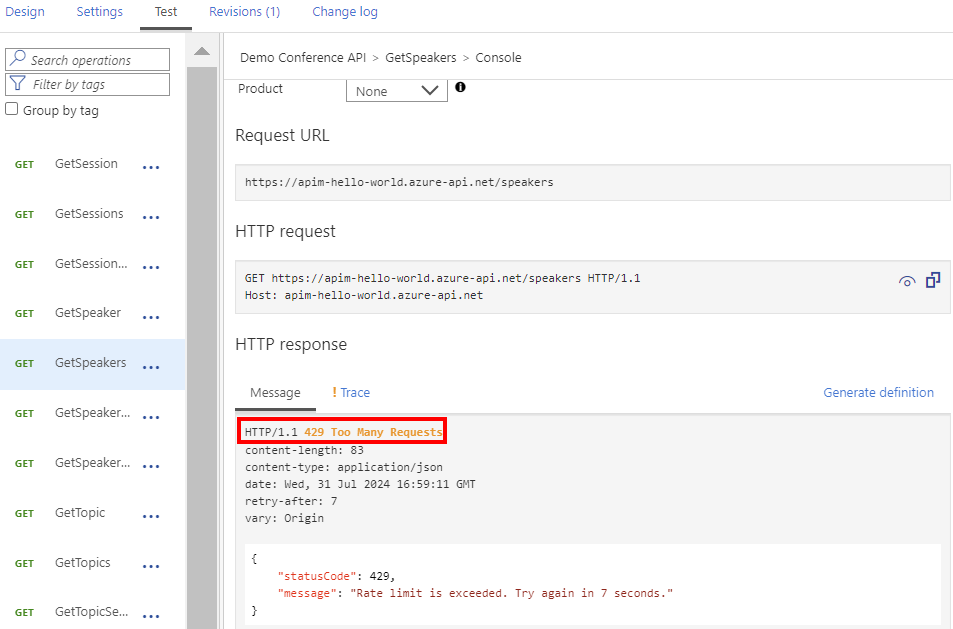Open ellipsis menu for GetSpeaker operation
This screenshot has width=953, height=629.
click(x=151, y=317)
